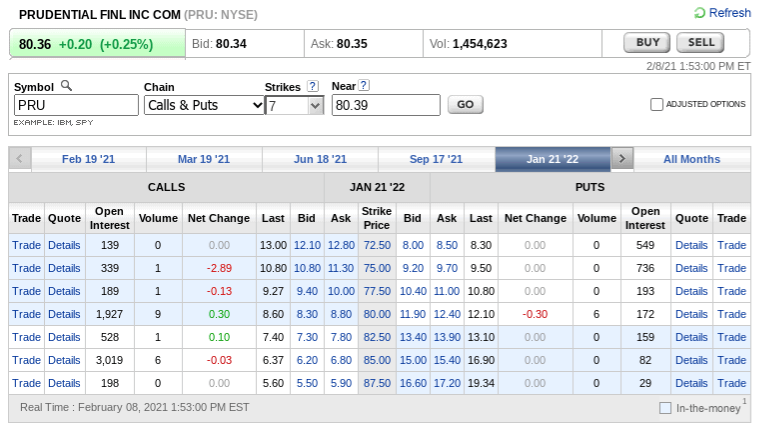This screenshot has height=426, width=757.
Task: Click the last price 80.36 quote box
Action: coord(97,44)
